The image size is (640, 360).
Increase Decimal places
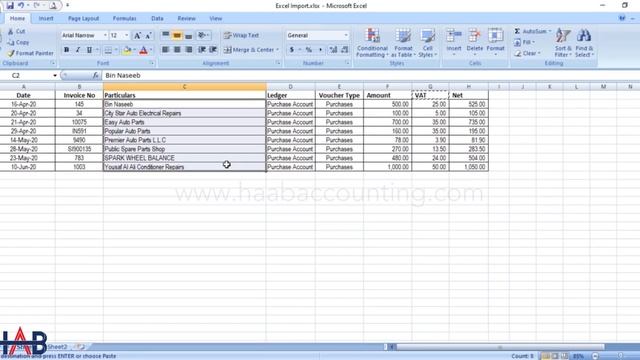click(x=333, y=50)
